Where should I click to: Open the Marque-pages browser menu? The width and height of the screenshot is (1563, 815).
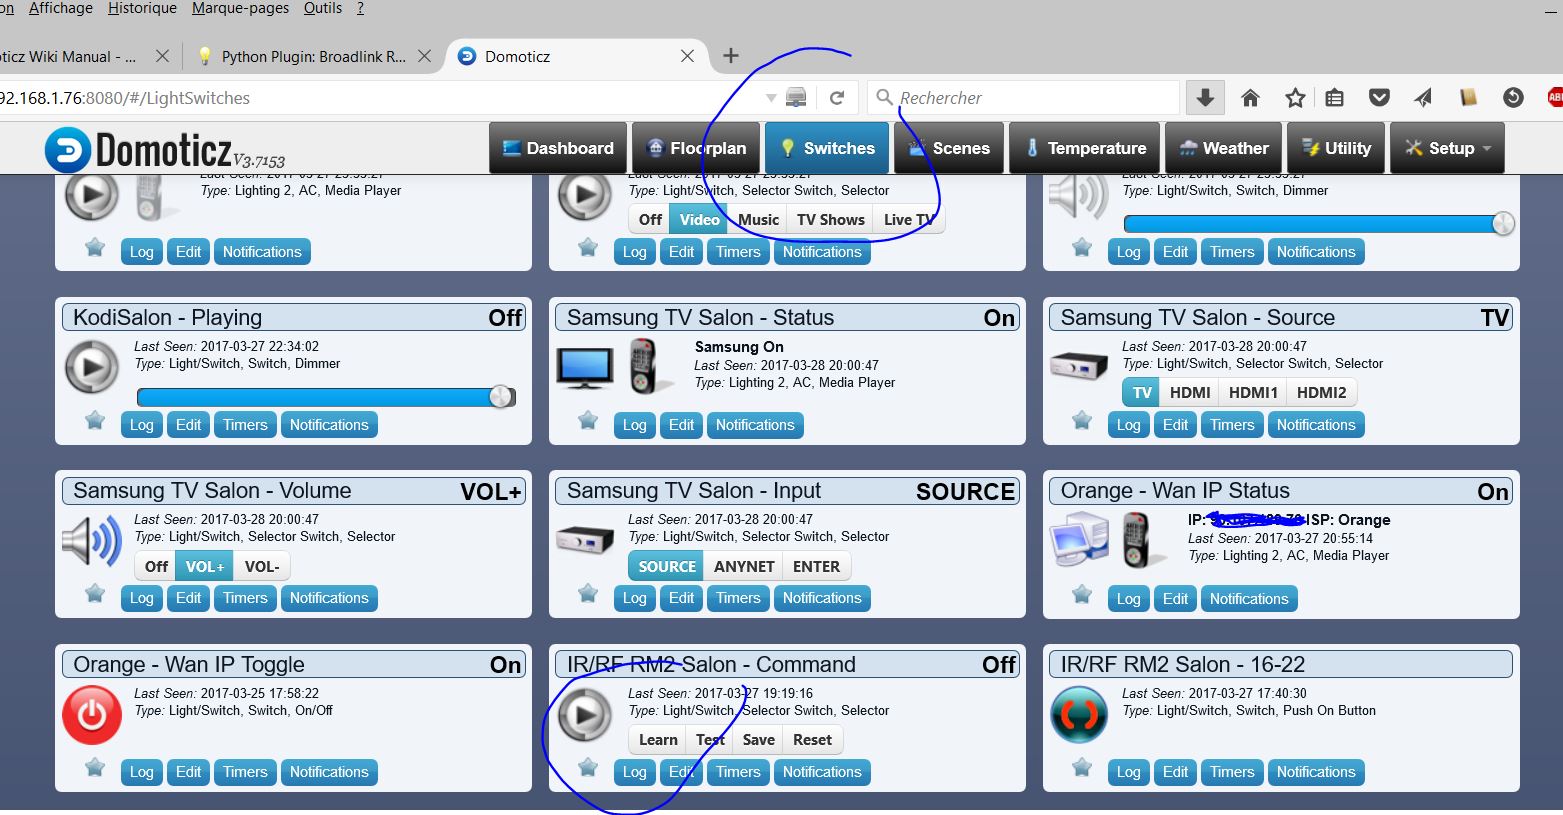[x=241, y=8]
